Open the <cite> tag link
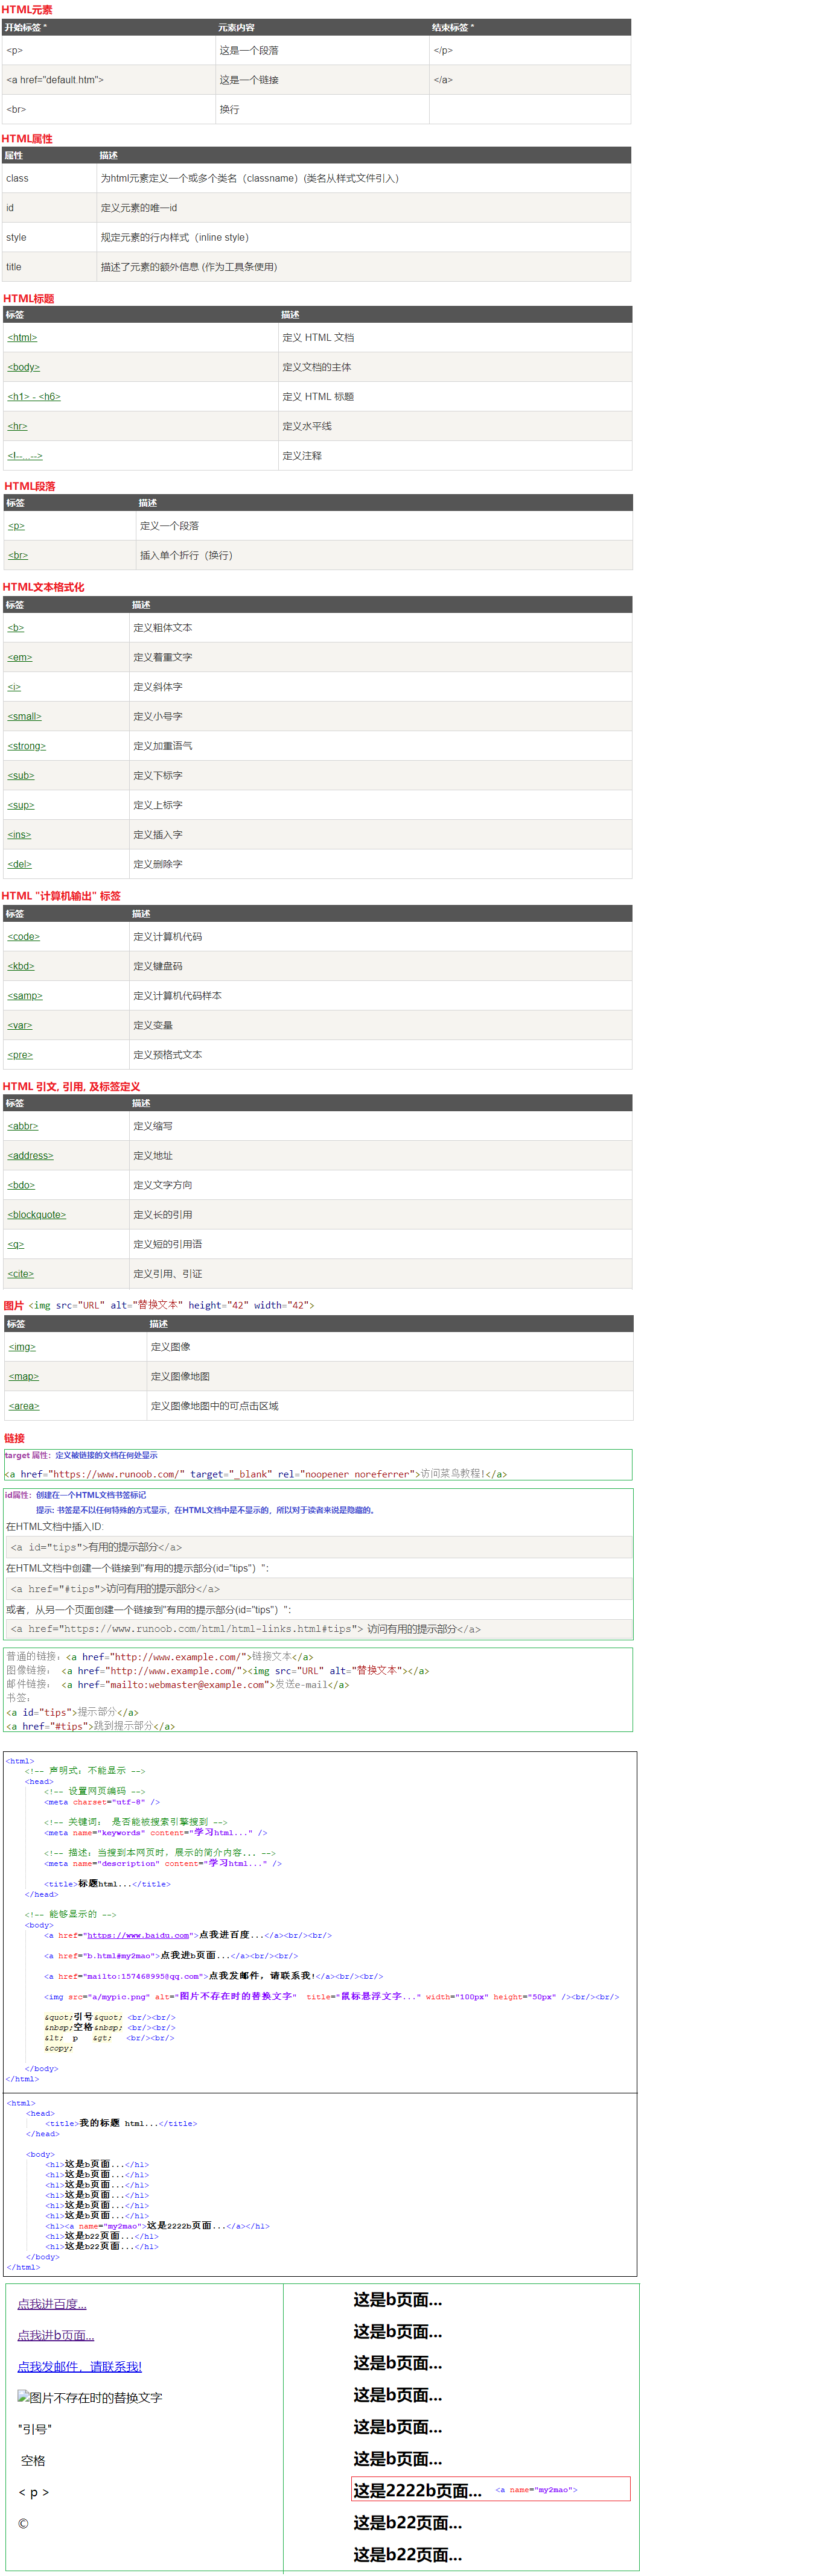This screenshot has height=2576, width=816. pos(21,1274)
